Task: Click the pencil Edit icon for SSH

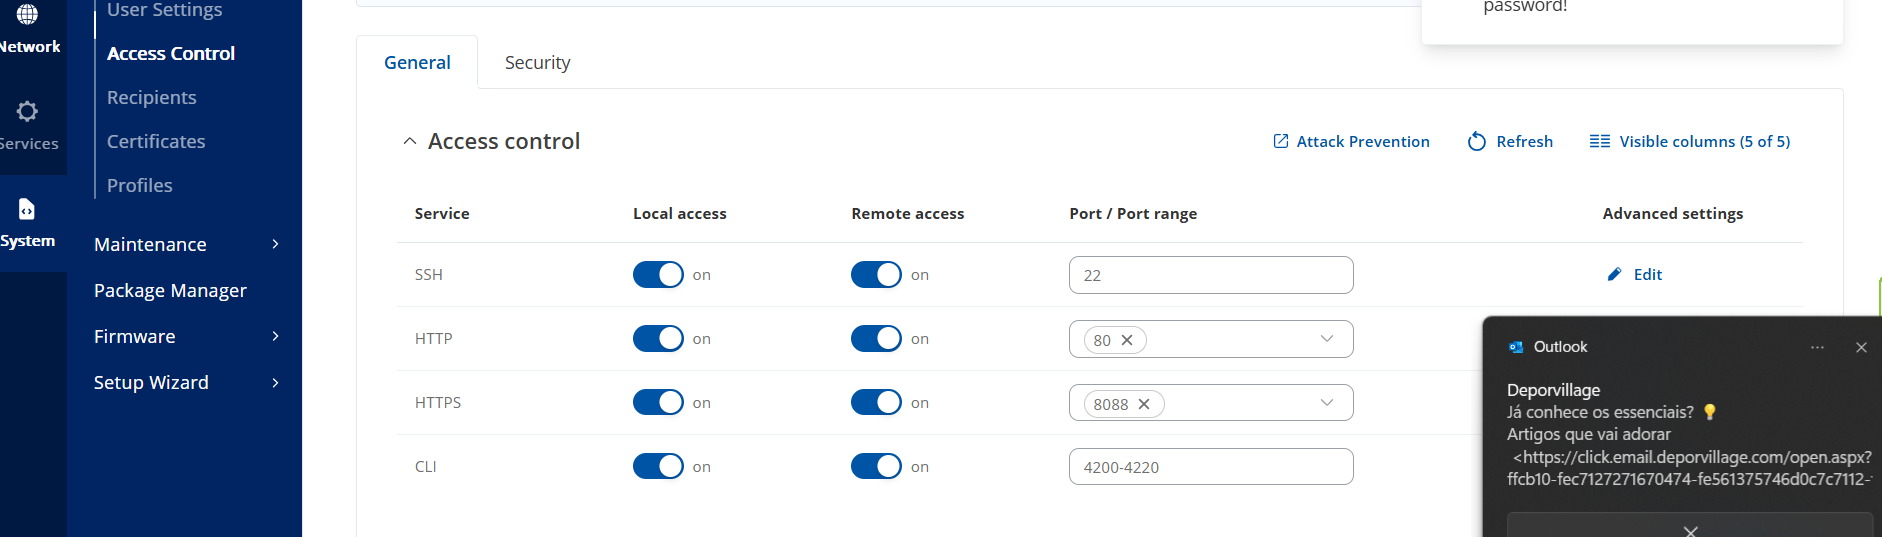Action: coord(1614,274)
